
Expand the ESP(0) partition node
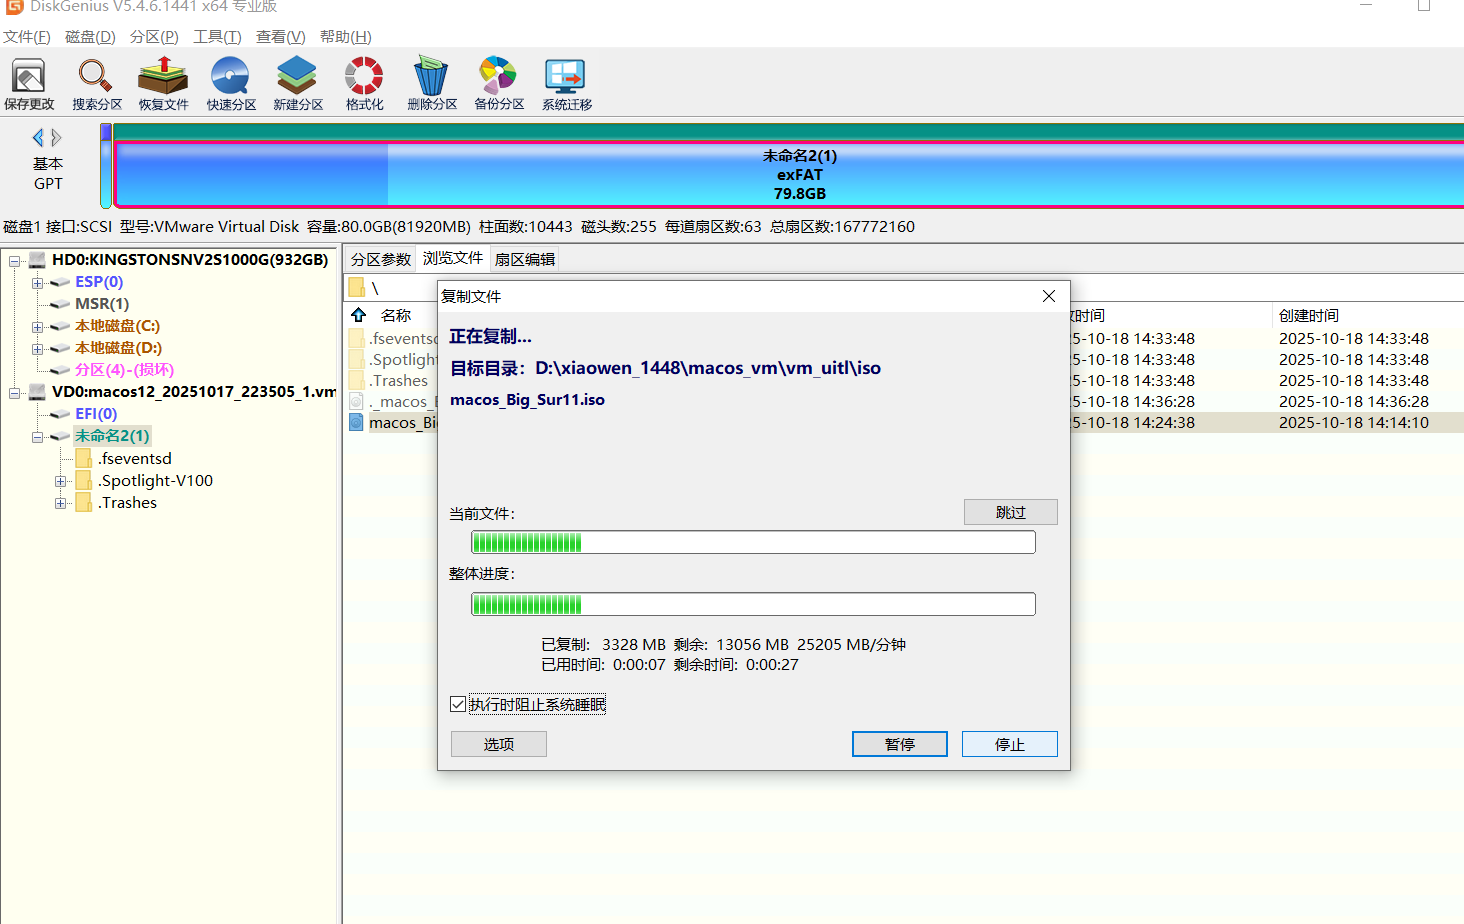pos(37,283)
